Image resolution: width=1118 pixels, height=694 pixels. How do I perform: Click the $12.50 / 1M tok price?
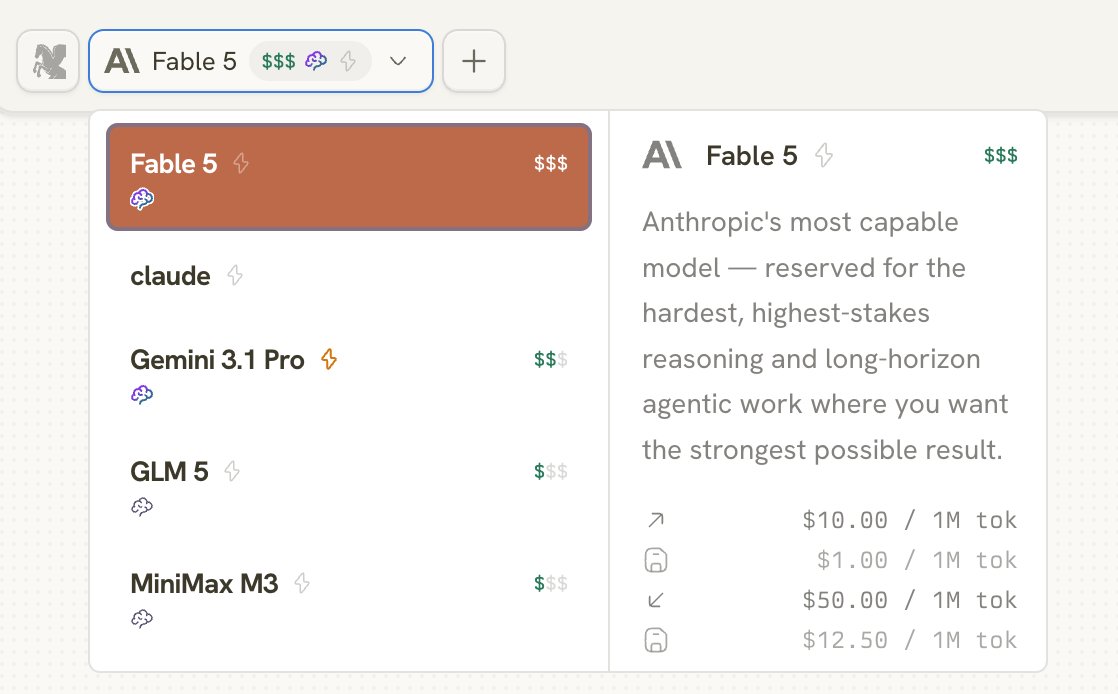coord(910,640)
